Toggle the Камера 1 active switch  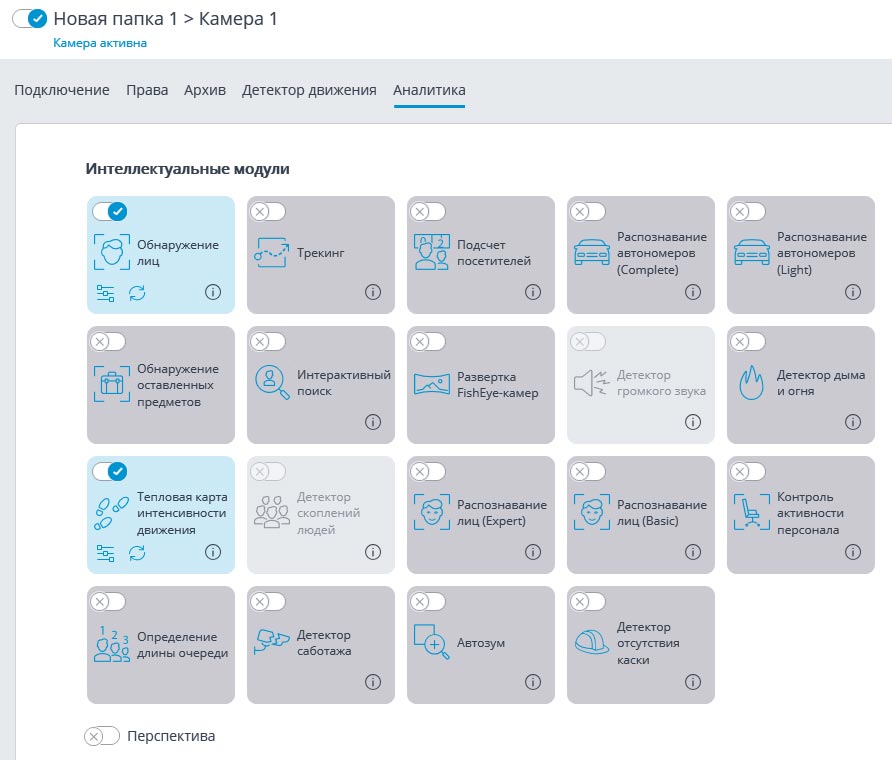point(30,18)
